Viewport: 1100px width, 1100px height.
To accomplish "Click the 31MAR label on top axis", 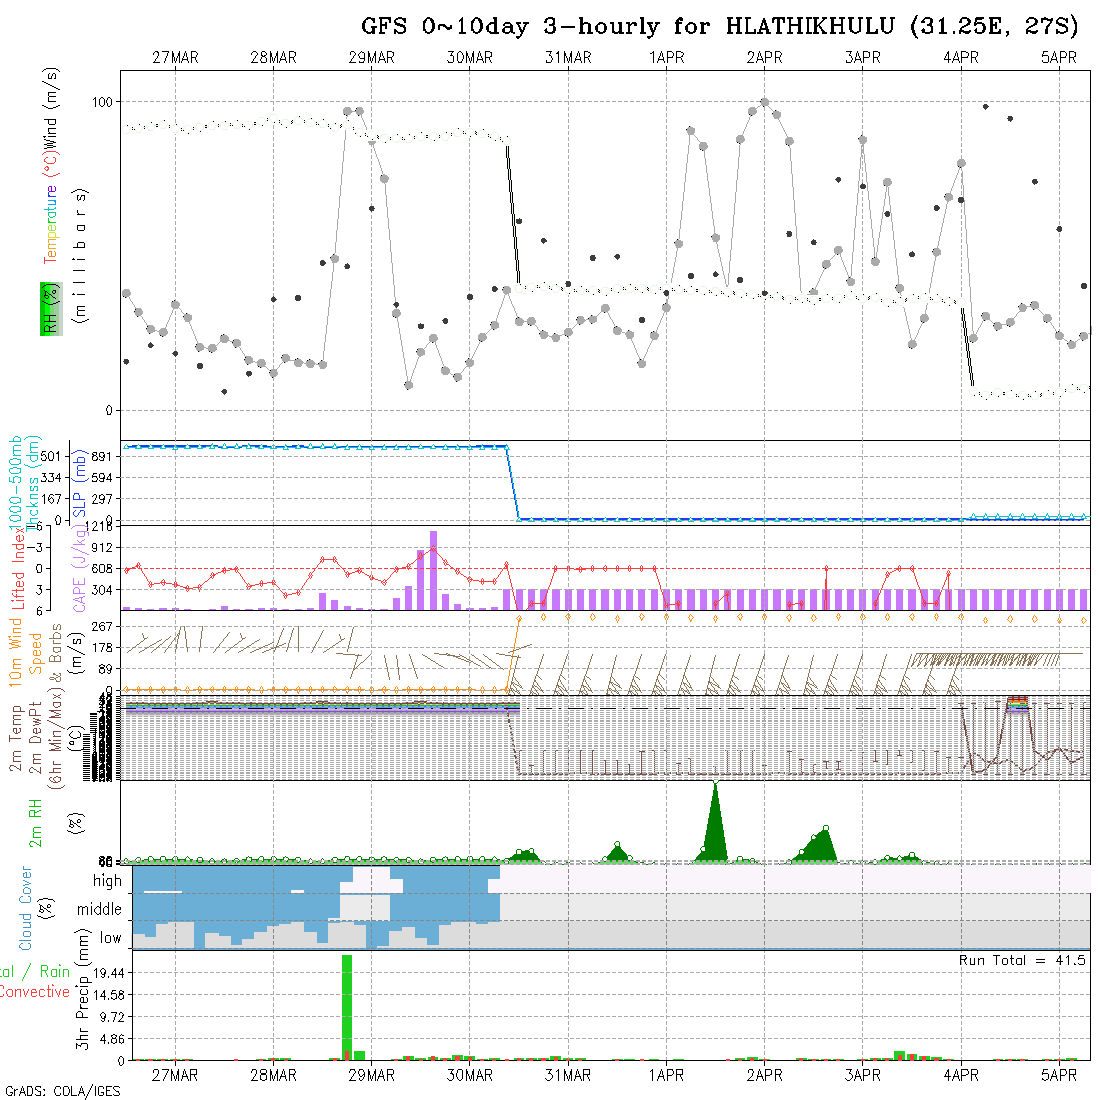I will [568, 58].
